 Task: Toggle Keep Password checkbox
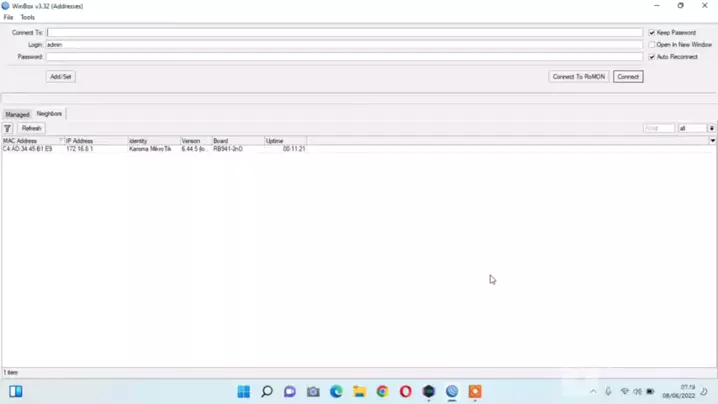[652, 33]
